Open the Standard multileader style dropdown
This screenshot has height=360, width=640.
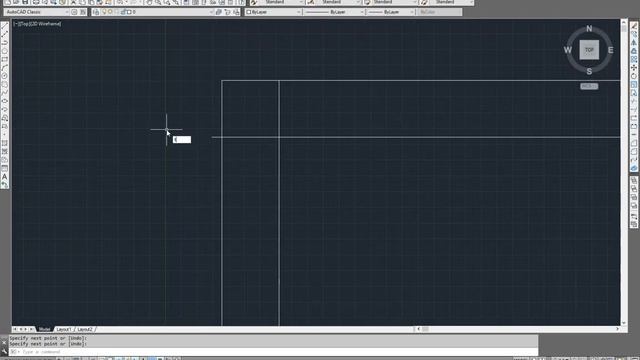click(x=451, y=2)
